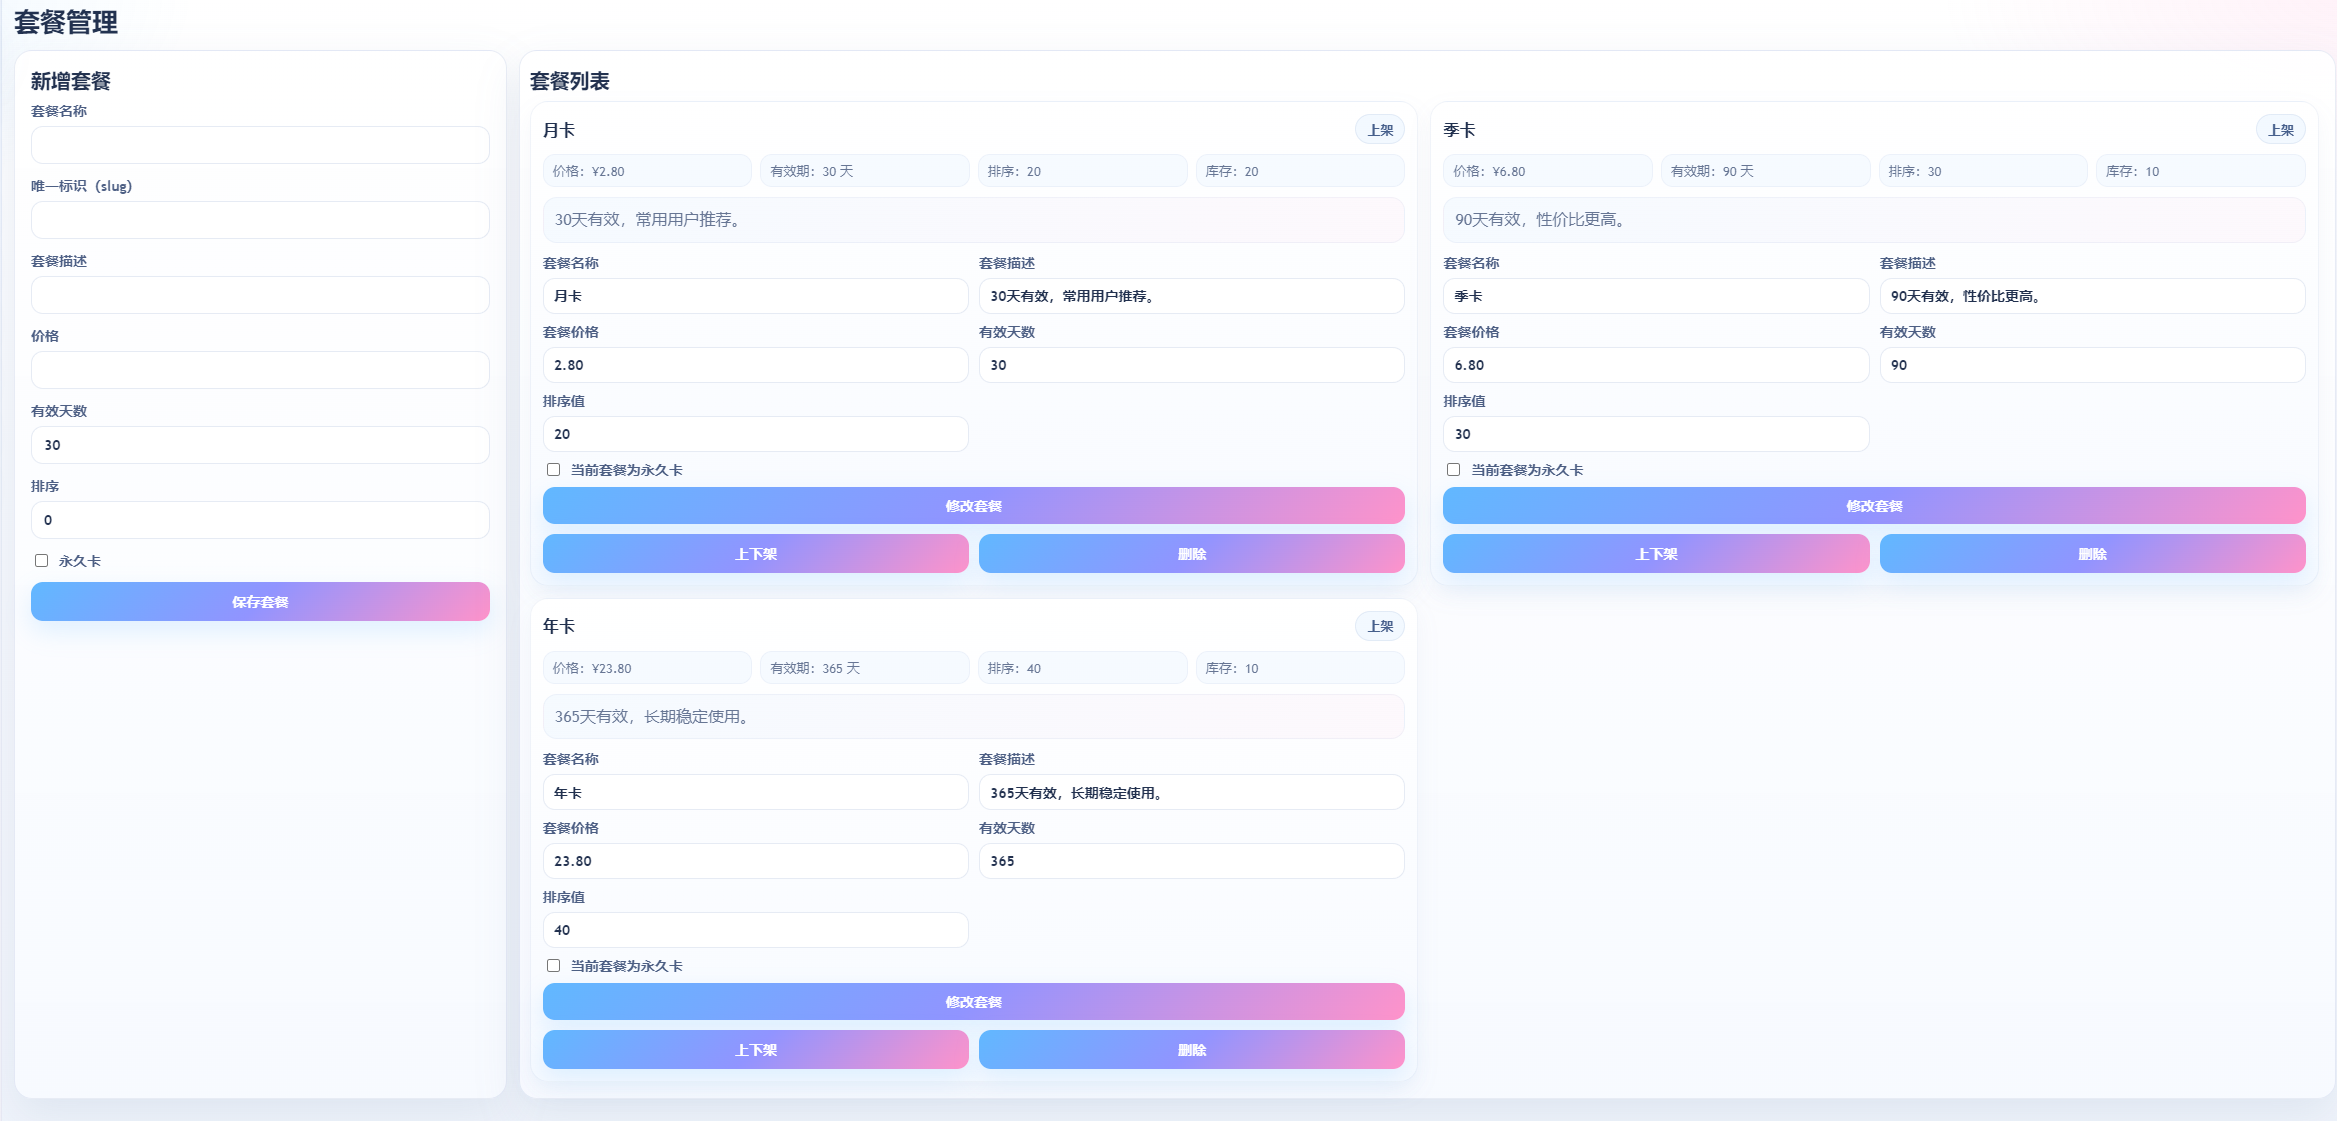Screen dimensions: 2337x1121
Task: Enable 当前套餐为永久卡 on the 季卡 card
Action: pyautogui.click(x=1453, y=470)
